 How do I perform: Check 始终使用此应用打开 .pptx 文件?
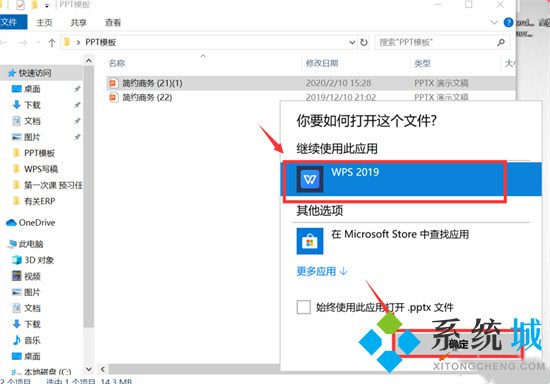coord(303,308)
